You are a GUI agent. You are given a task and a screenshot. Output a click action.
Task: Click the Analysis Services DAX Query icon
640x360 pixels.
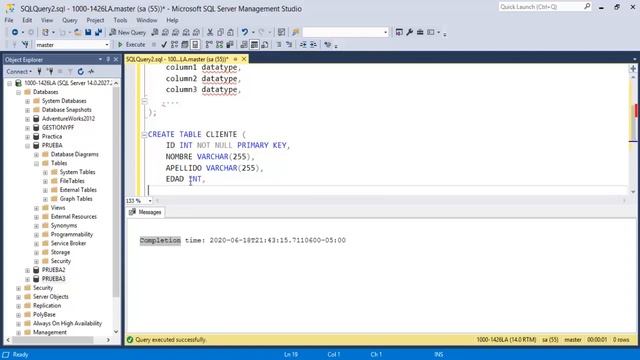pos(196,32)
